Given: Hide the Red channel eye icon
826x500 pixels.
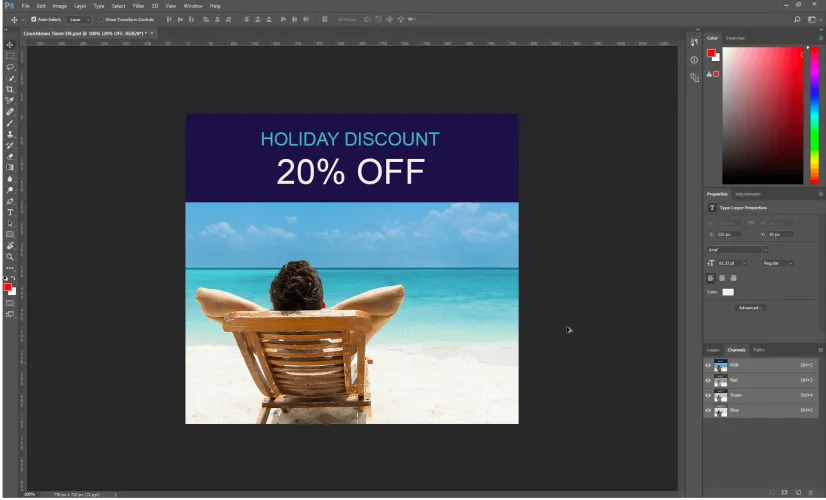Looking at the screenshot, I should click(708, 380).
